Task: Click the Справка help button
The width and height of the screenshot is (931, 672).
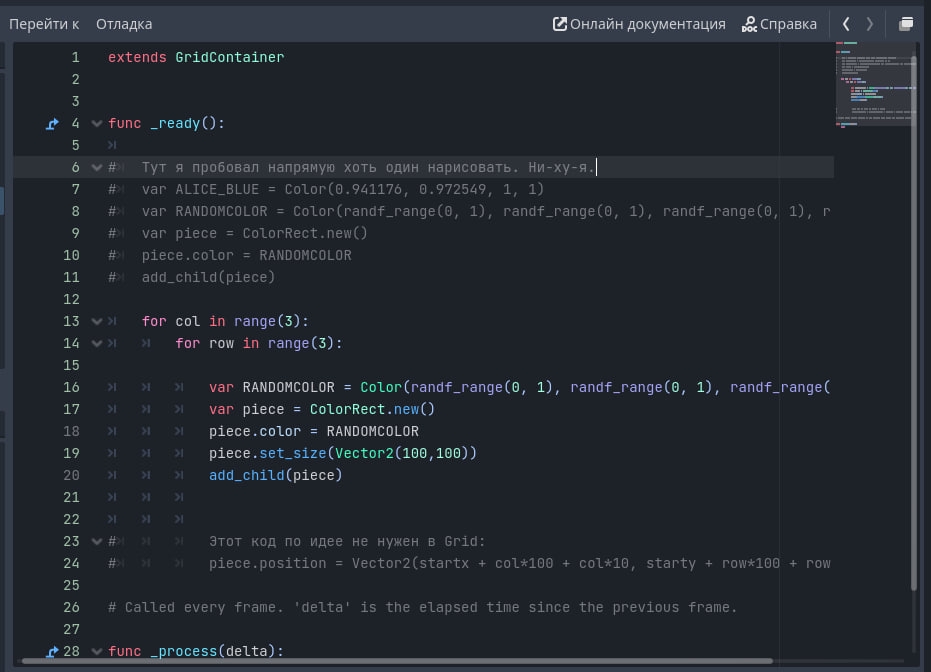Action: click(779, 24)
